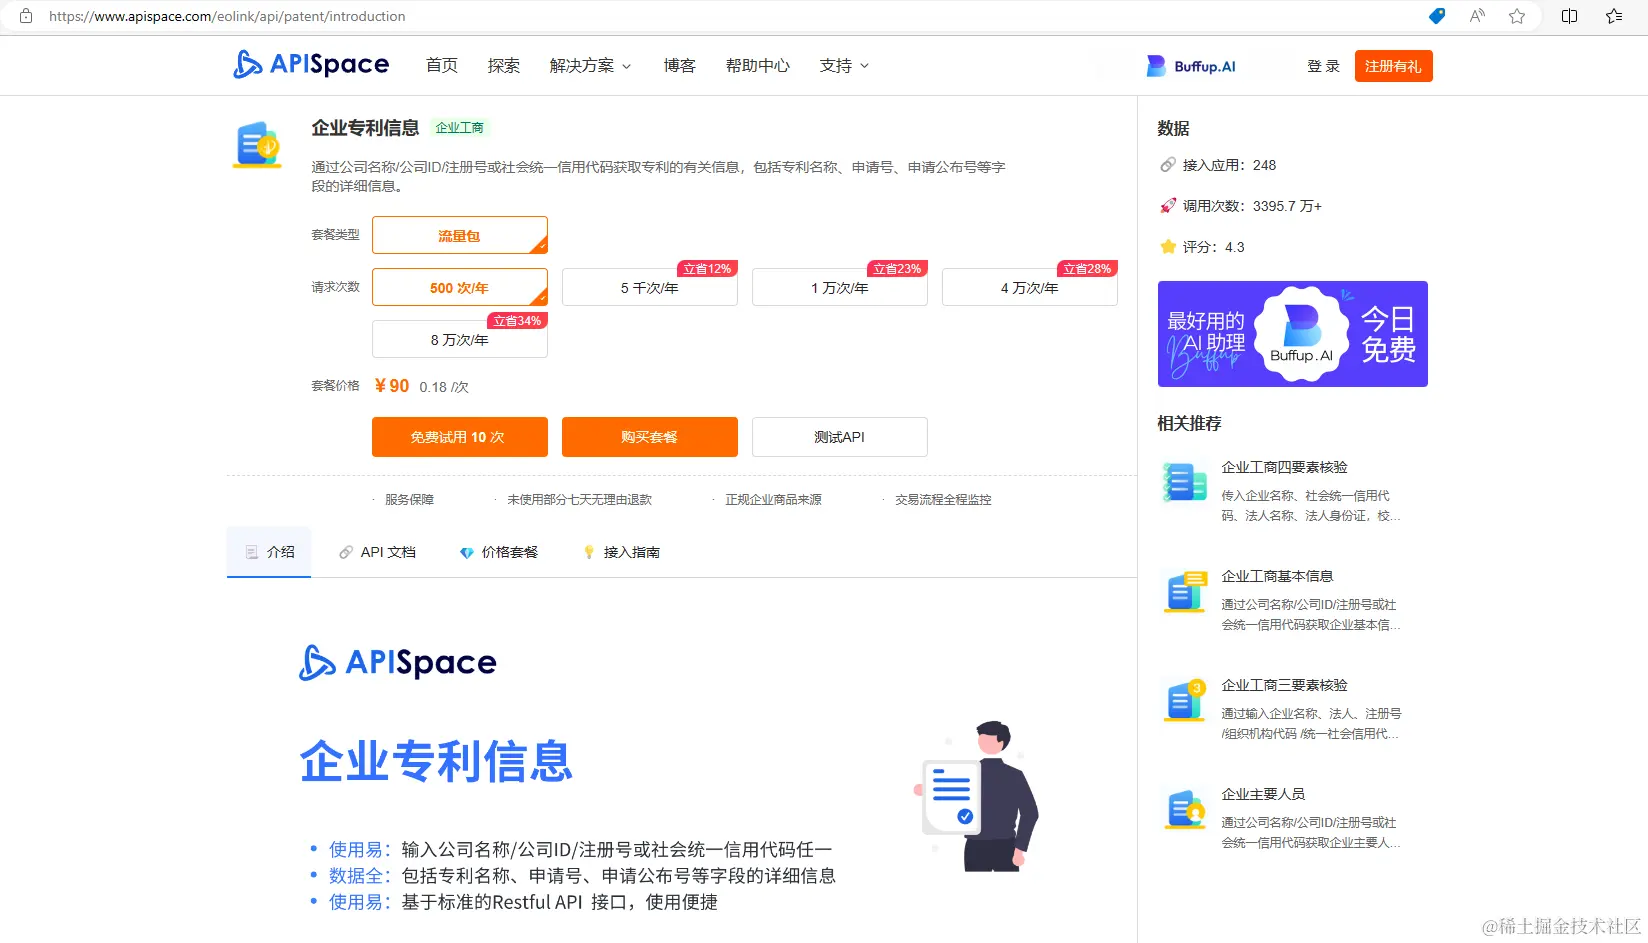Screen dimensions: 1648x943
Task: Click the 企业工商 category tag
Action: point(460,128)
